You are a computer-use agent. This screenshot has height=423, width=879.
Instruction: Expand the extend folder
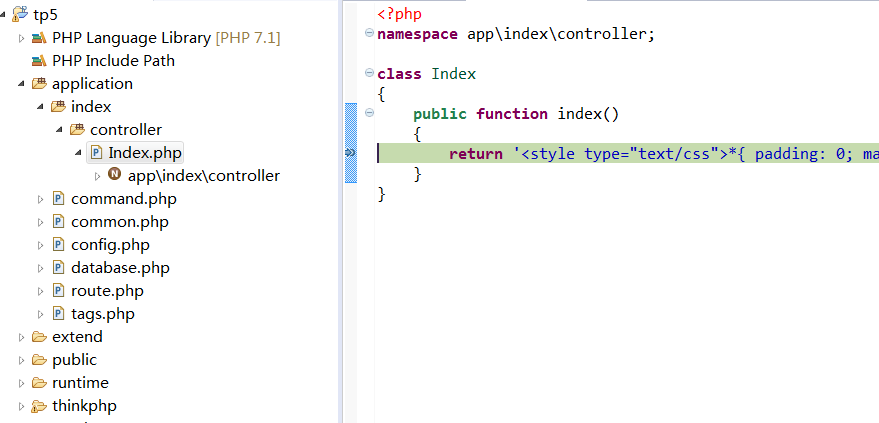[21, 337]
